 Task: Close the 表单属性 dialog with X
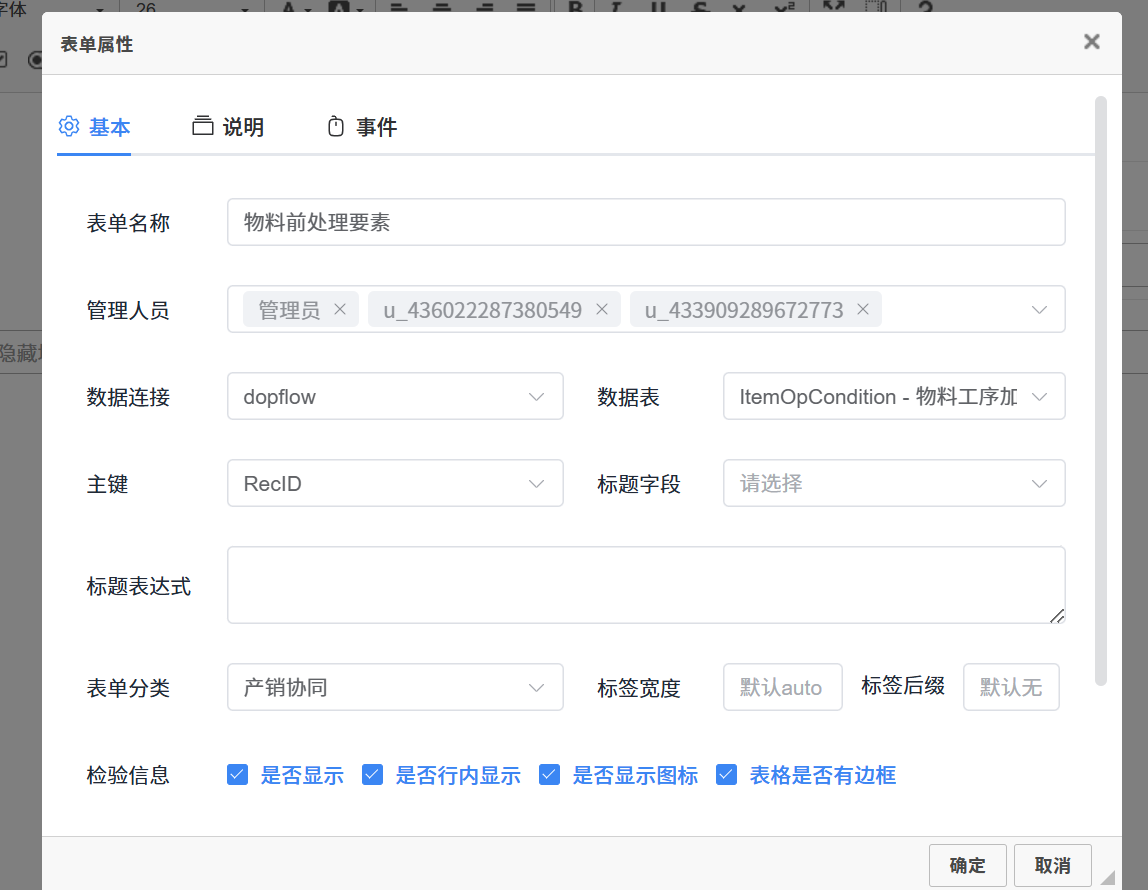click(1091, 42)
